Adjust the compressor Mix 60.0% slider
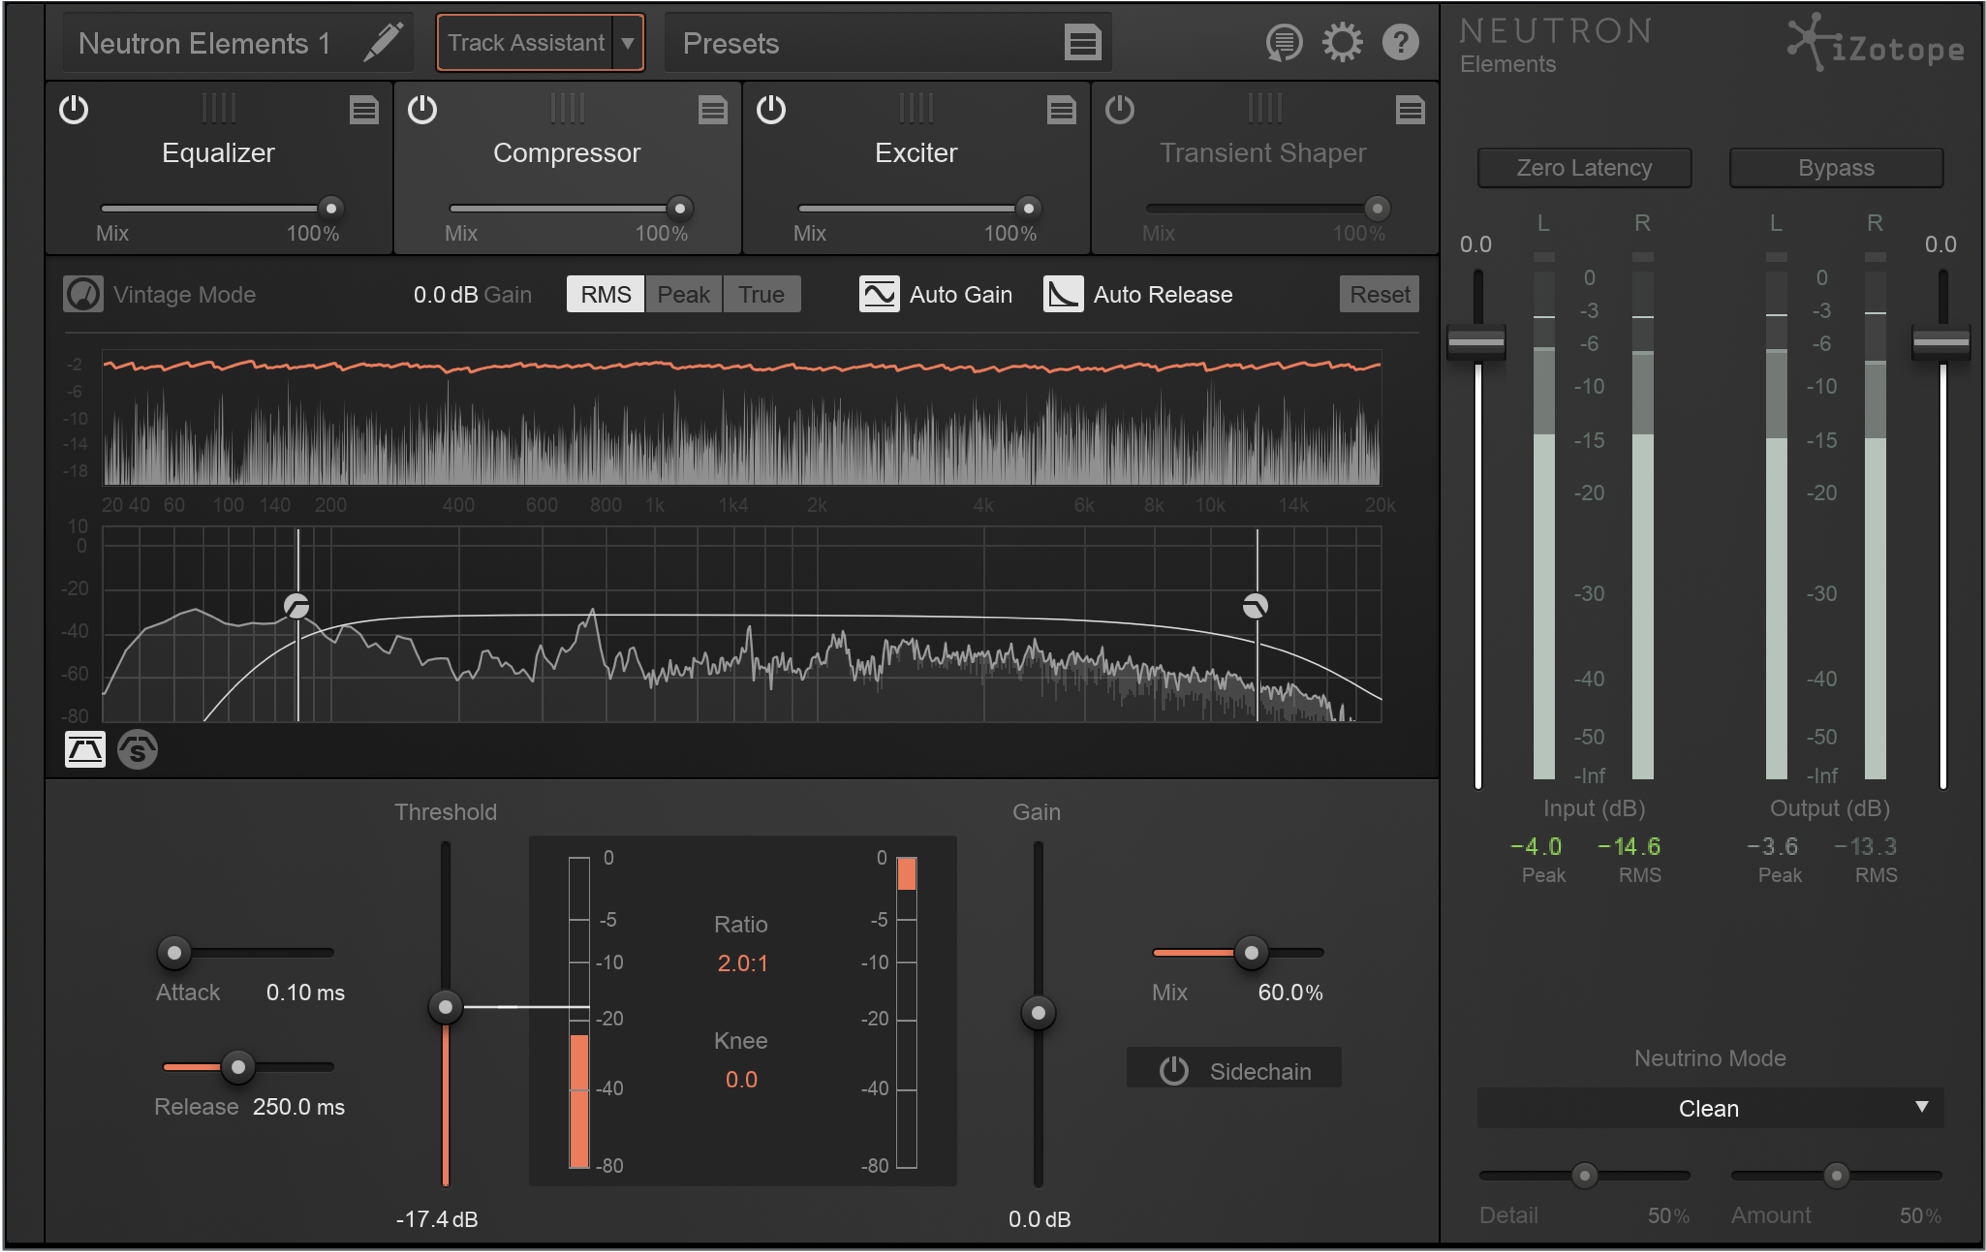 point(1250,952)
